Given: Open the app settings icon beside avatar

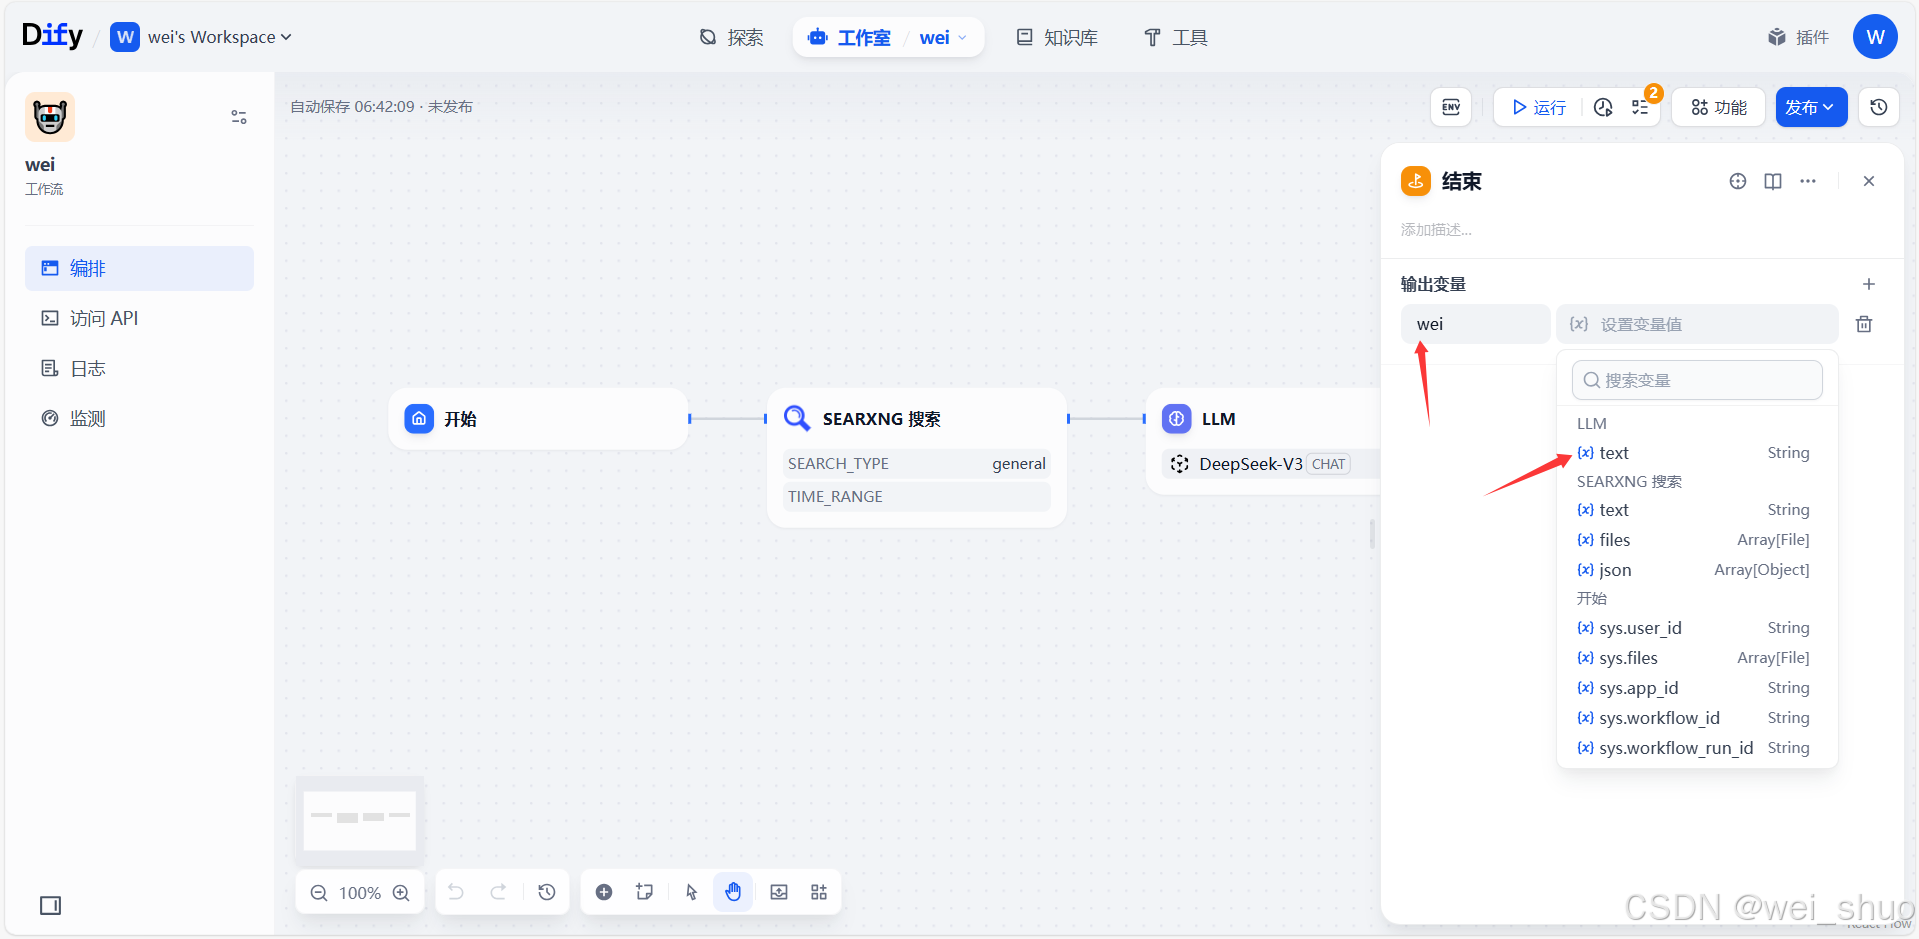Looking at the screenshot, I should (239, 117).
